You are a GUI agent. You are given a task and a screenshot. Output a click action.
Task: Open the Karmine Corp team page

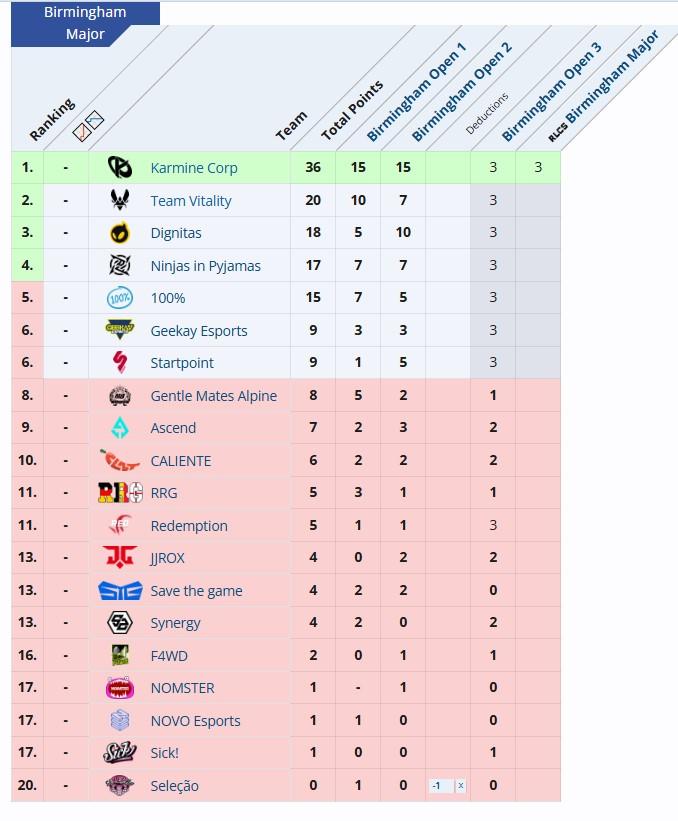tap(194, 168)
